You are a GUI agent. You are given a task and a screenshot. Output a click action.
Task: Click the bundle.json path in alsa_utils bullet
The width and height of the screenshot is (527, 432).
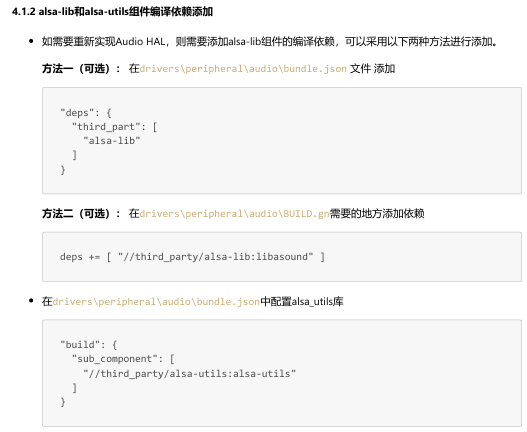(x=156, y=302)
